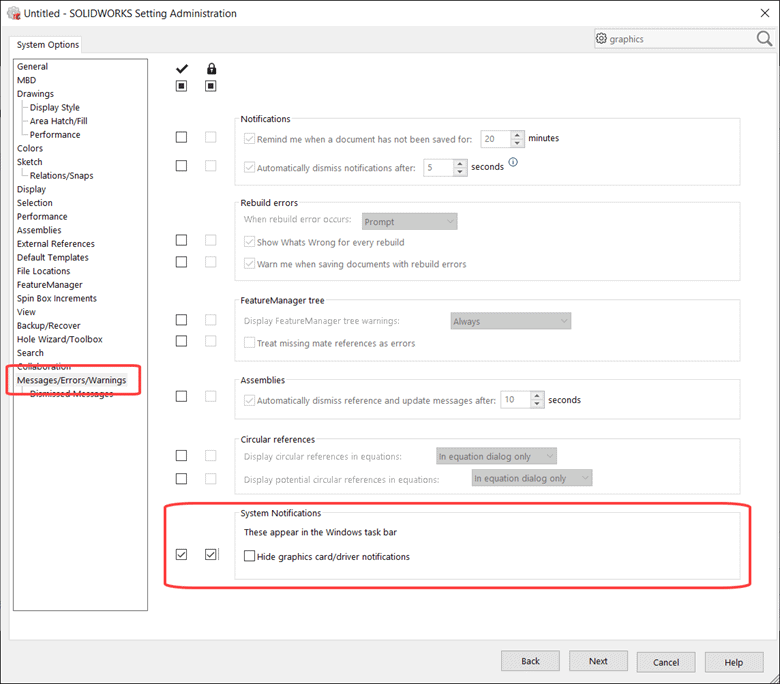Click the SOLIDWORKS title bar app icon
780x684 pixels.
tap(13, 13)
